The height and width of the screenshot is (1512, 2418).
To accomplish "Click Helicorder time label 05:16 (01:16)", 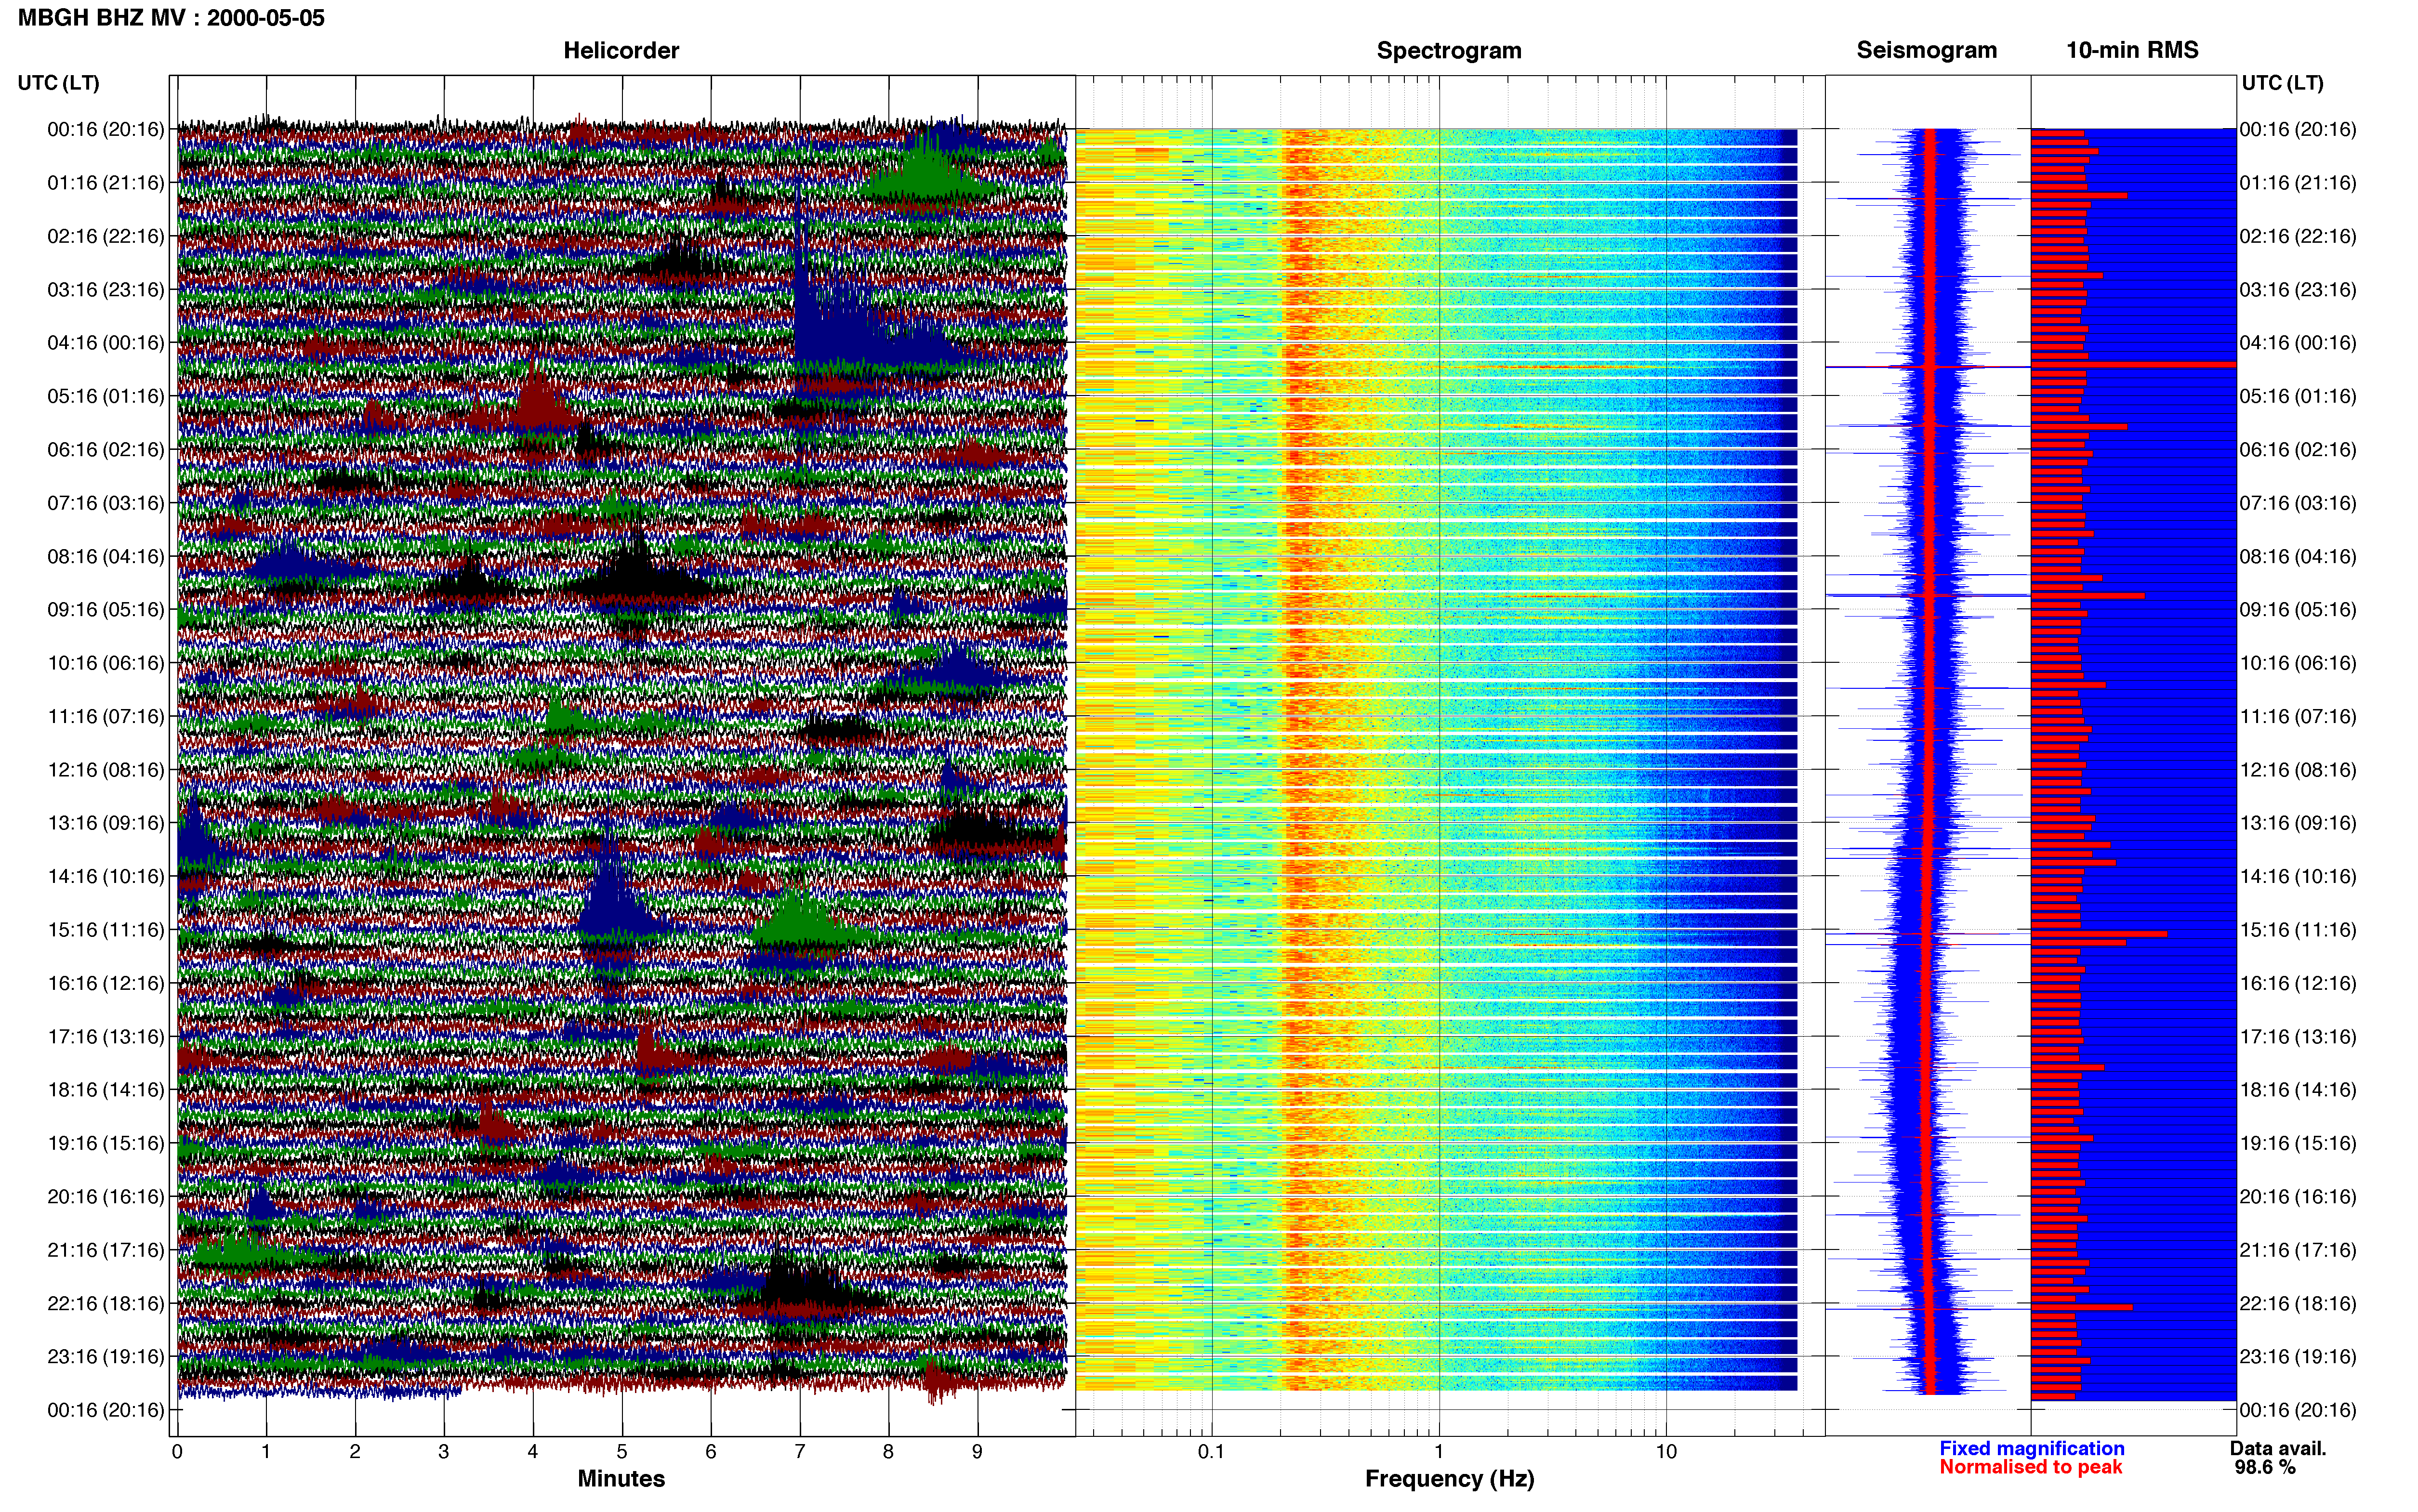I will (x=105, y=396).
